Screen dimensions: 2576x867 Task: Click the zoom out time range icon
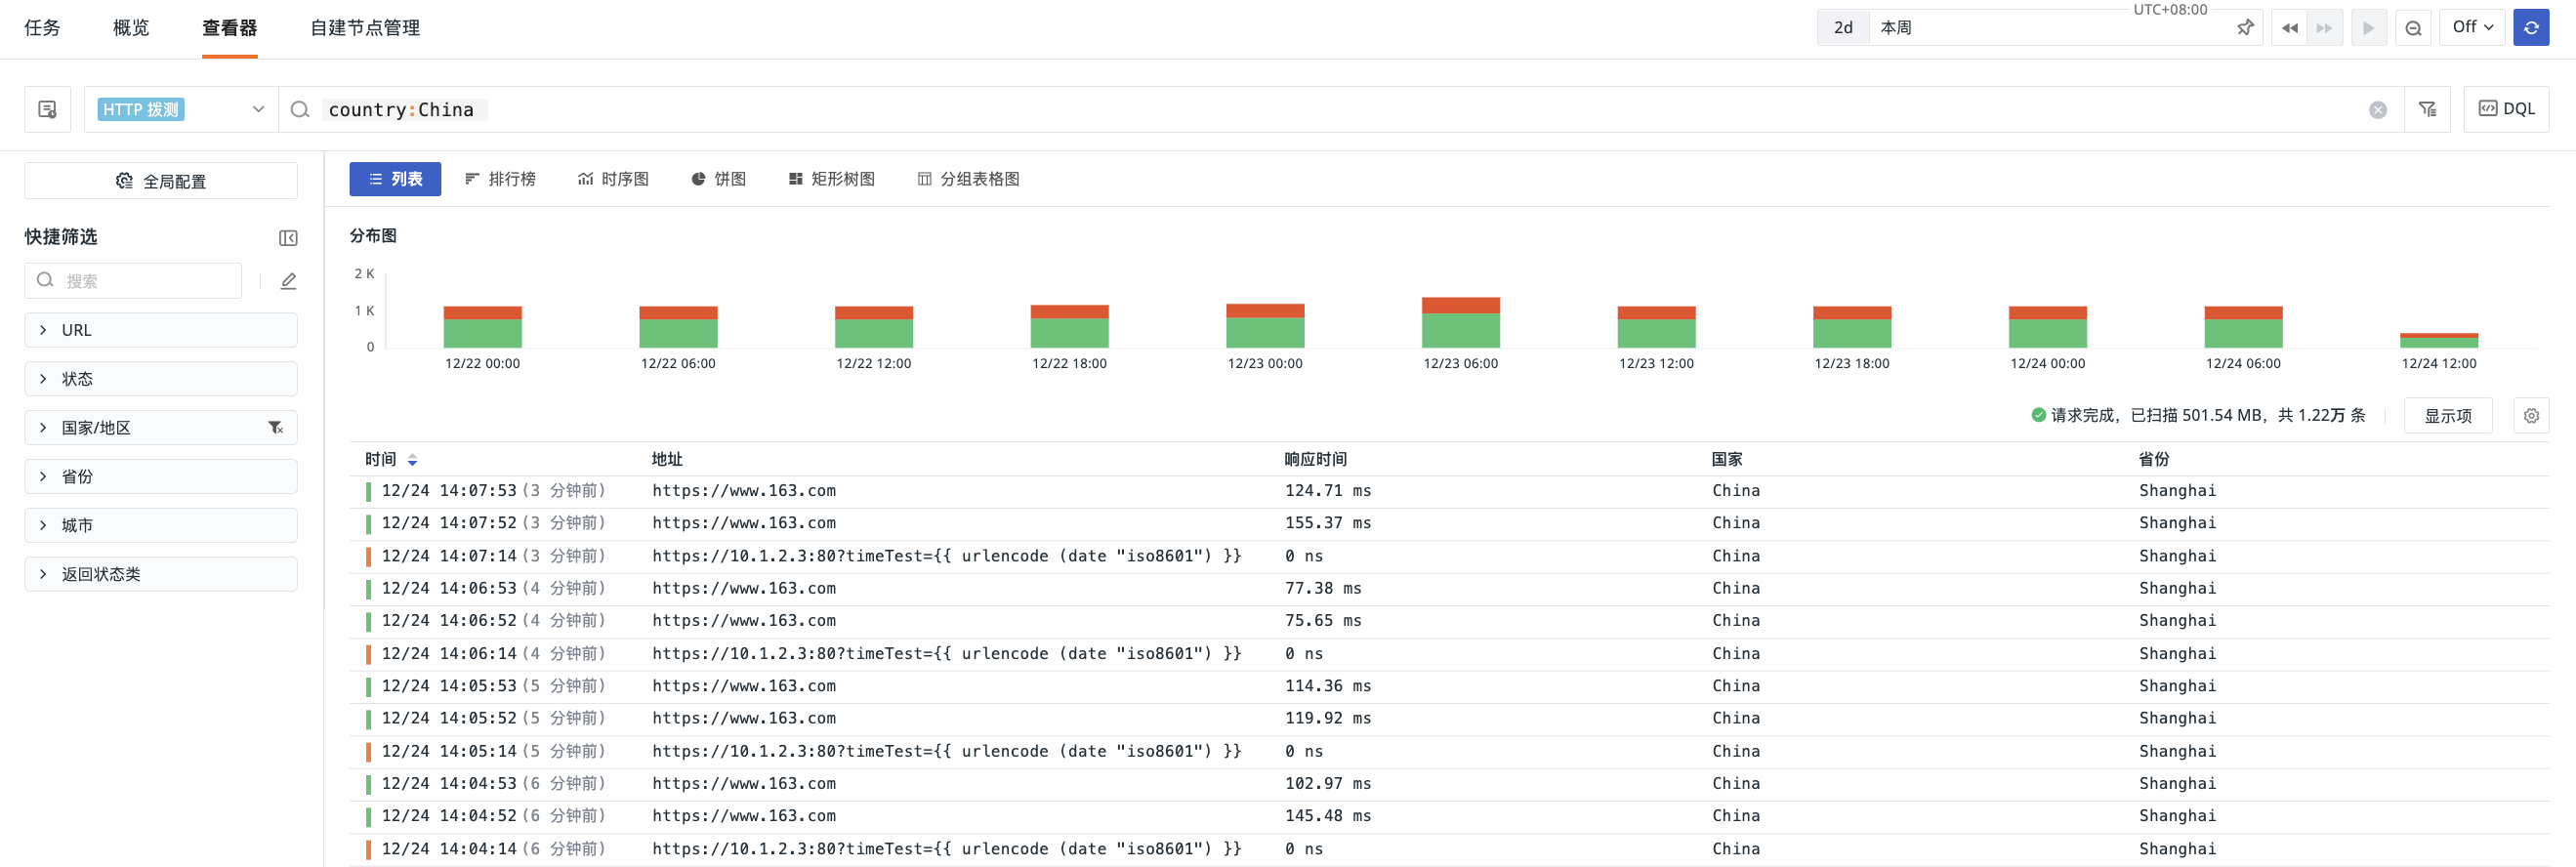pyautogui.click(x=2413, y=28)
